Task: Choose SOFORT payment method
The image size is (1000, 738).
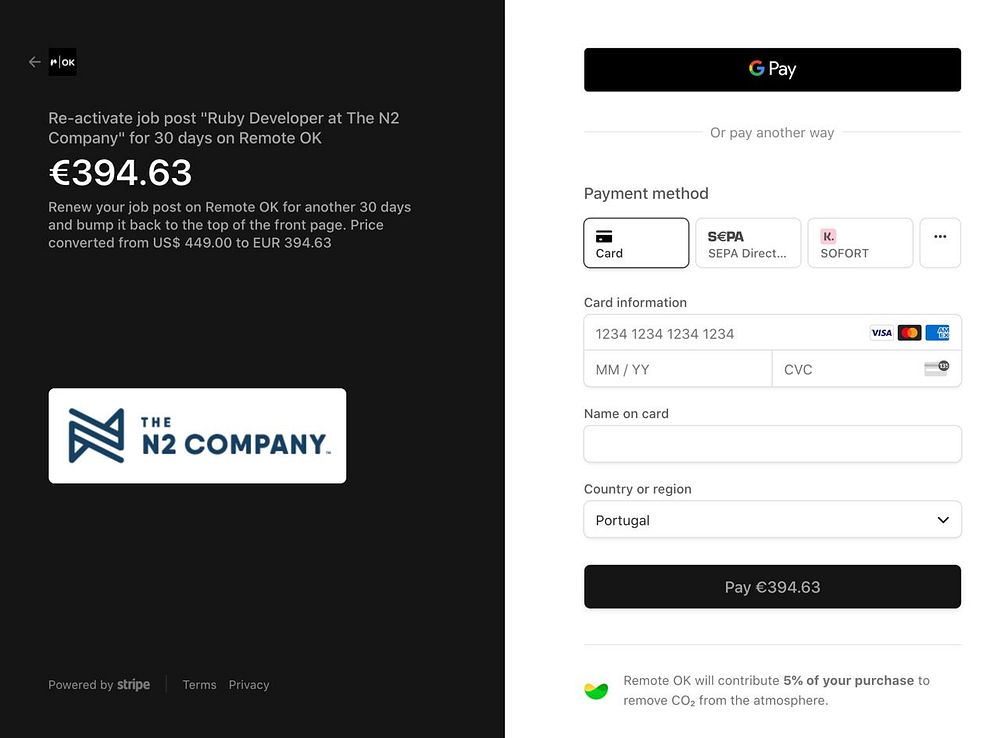Action: (860, 243)
